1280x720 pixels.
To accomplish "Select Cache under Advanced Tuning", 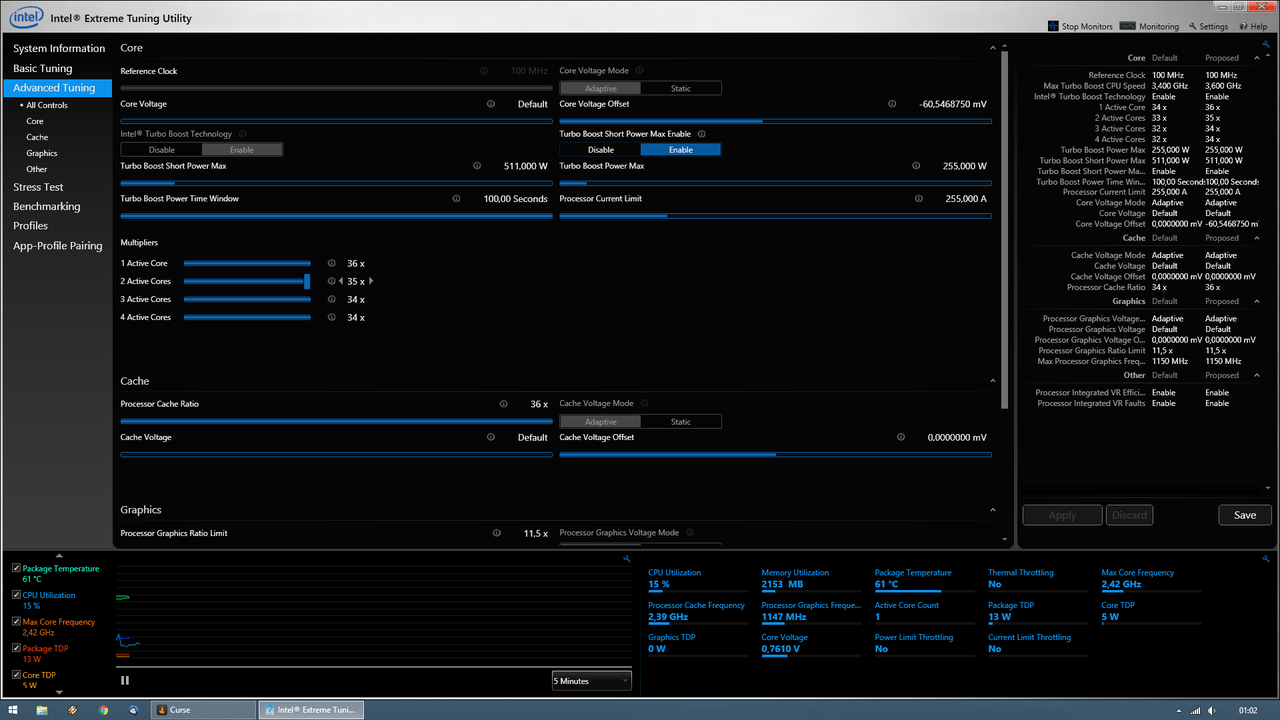I will (37, 137).
